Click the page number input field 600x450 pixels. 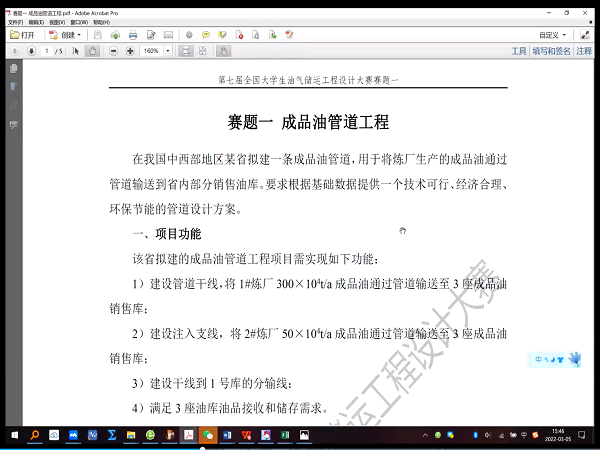pyautogui.click(x=47, y=51)
